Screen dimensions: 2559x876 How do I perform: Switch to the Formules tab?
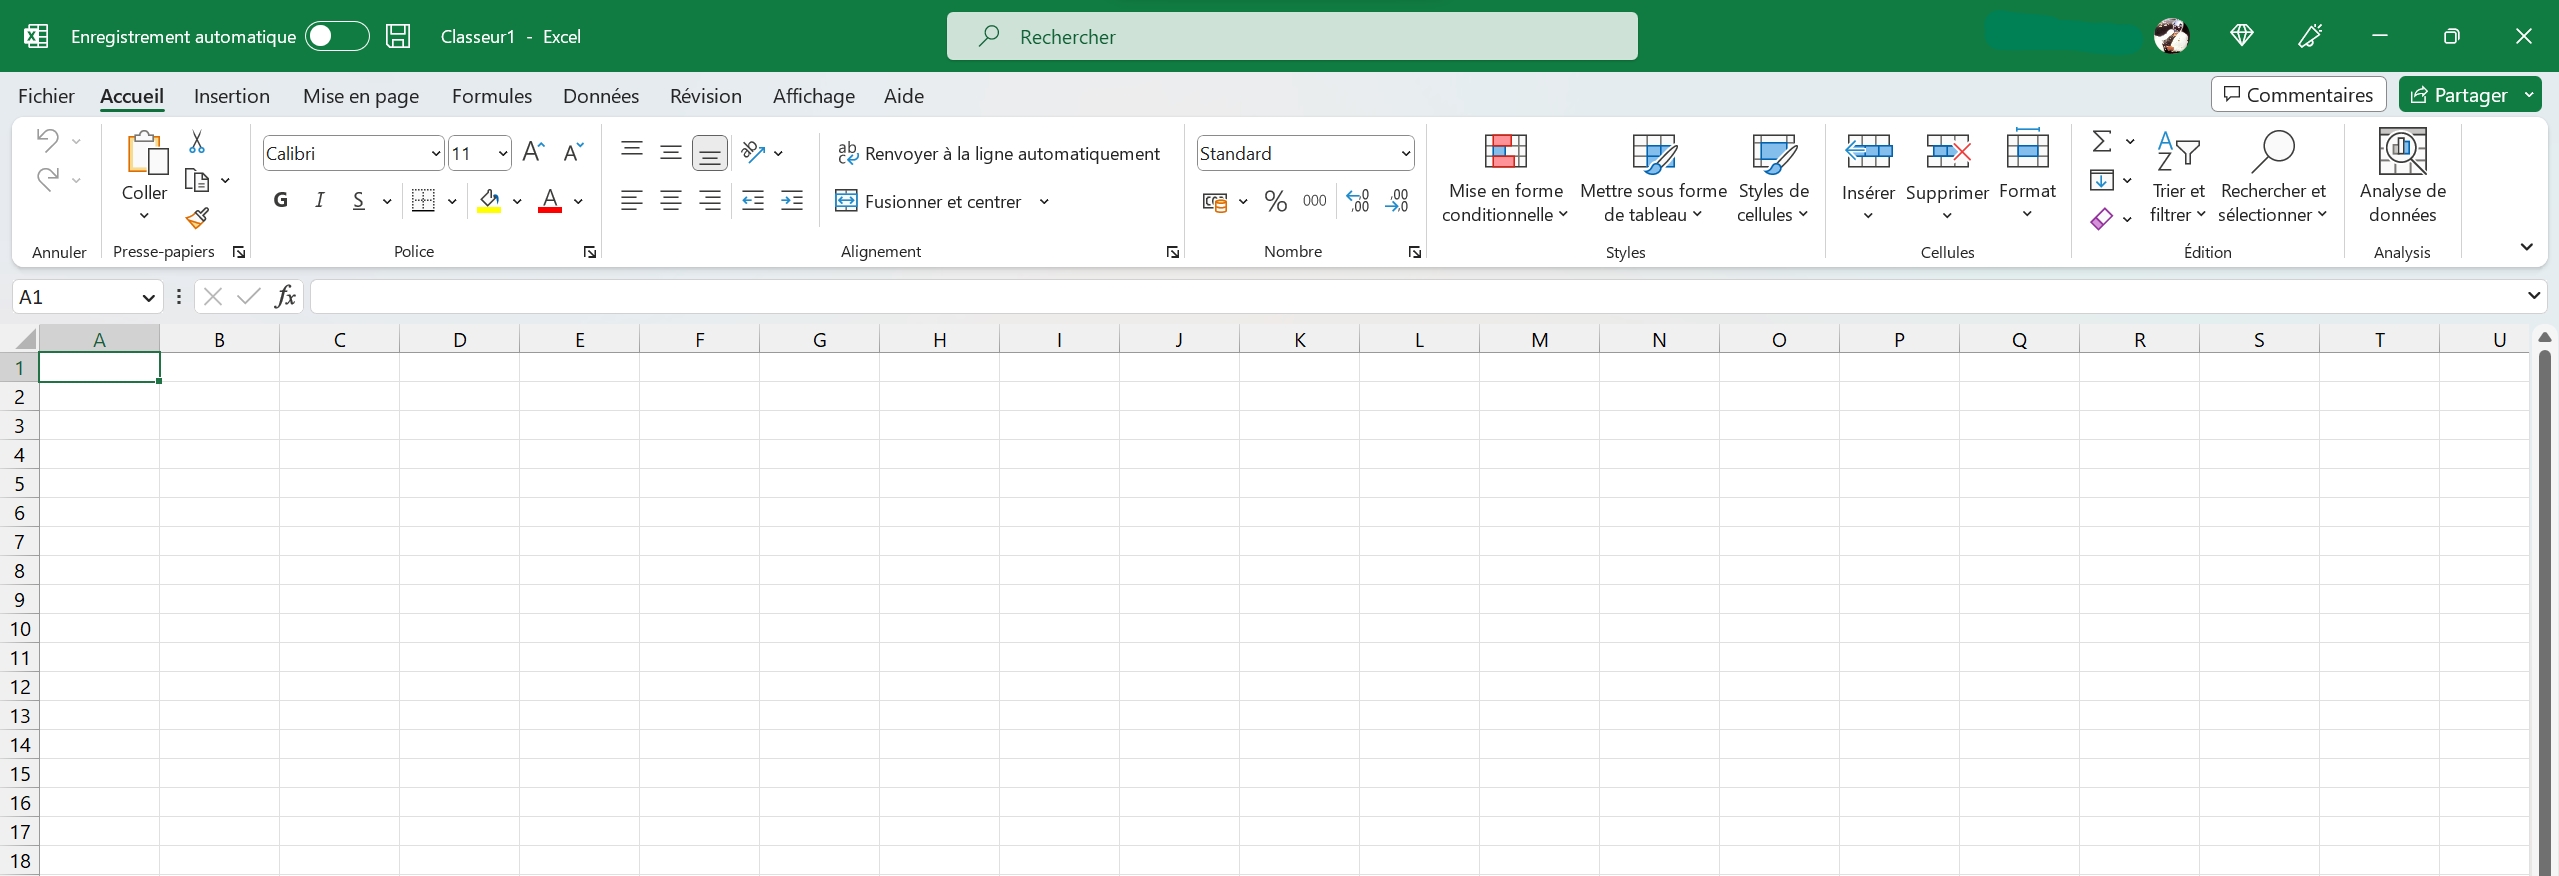click(491, 96)
